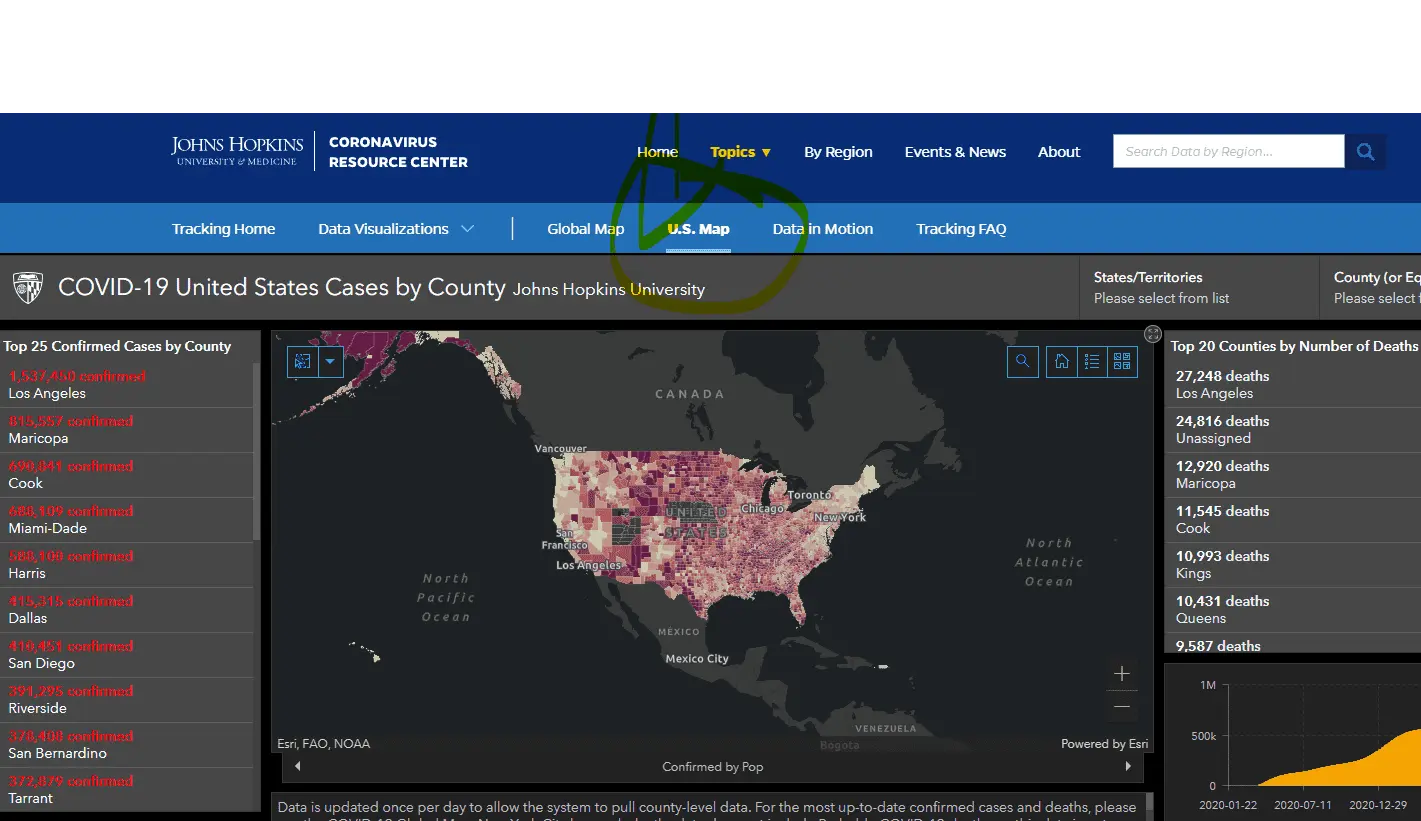Expand the Data Visualizations menu
This screenshot has height=821, width=1421.
pyautogui.click(x=396, y=229)
